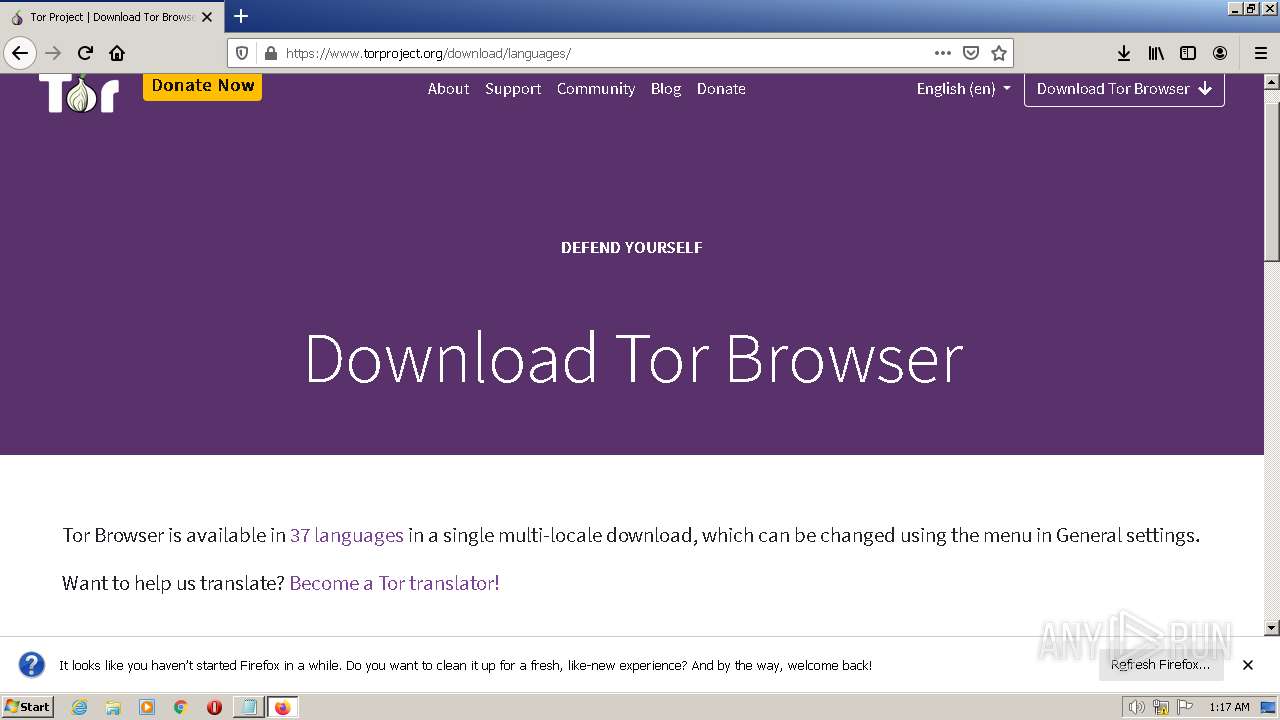Launch media player from the taskbar

(x=147, y=707)
